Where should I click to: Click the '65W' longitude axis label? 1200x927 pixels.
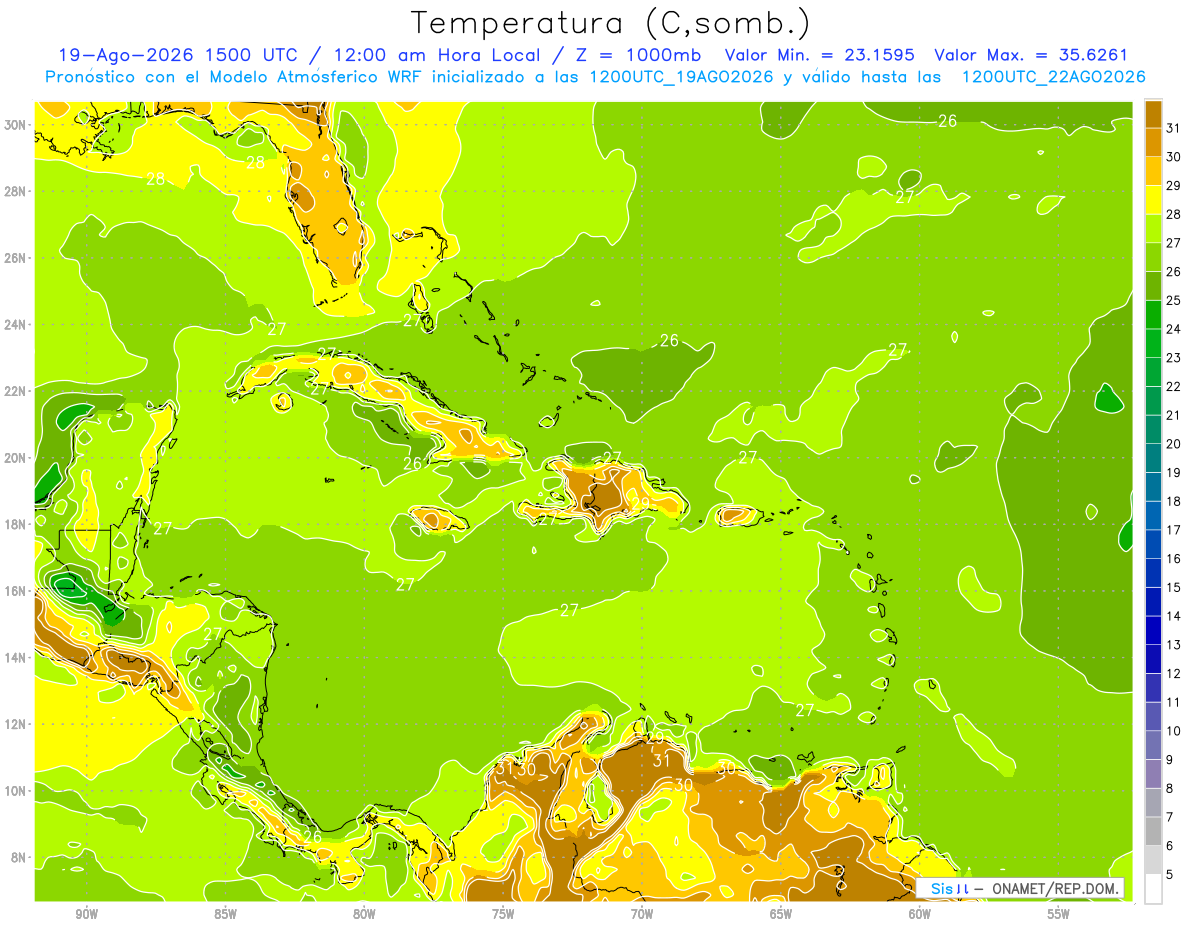click(781, 914)
